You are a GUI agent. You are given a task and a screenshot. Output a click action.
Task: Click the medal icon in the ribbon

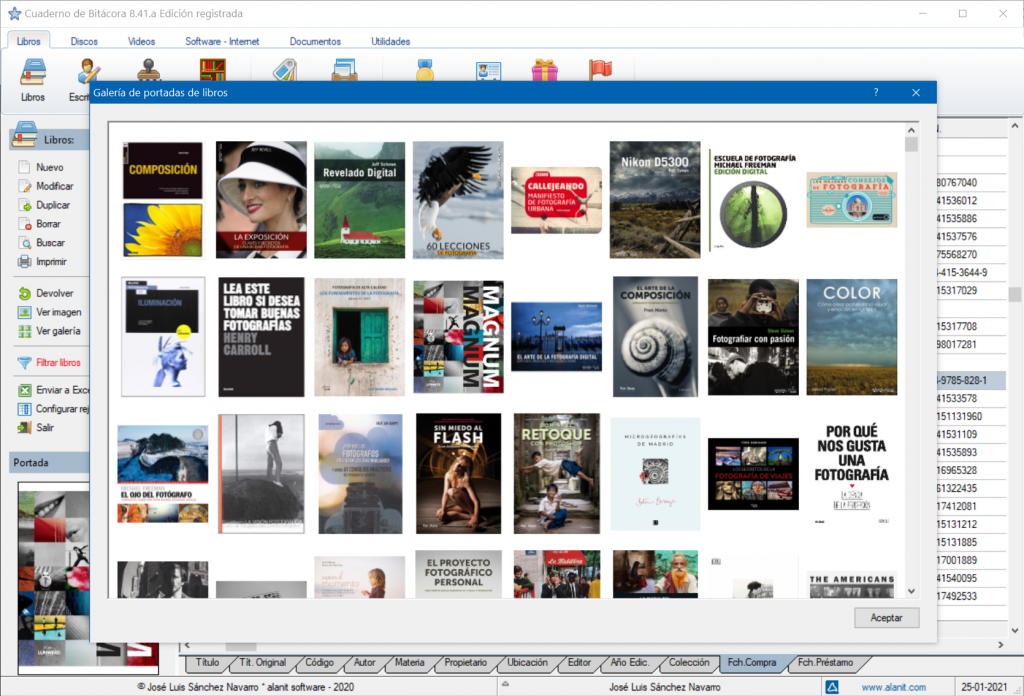(x=425, y=71)
